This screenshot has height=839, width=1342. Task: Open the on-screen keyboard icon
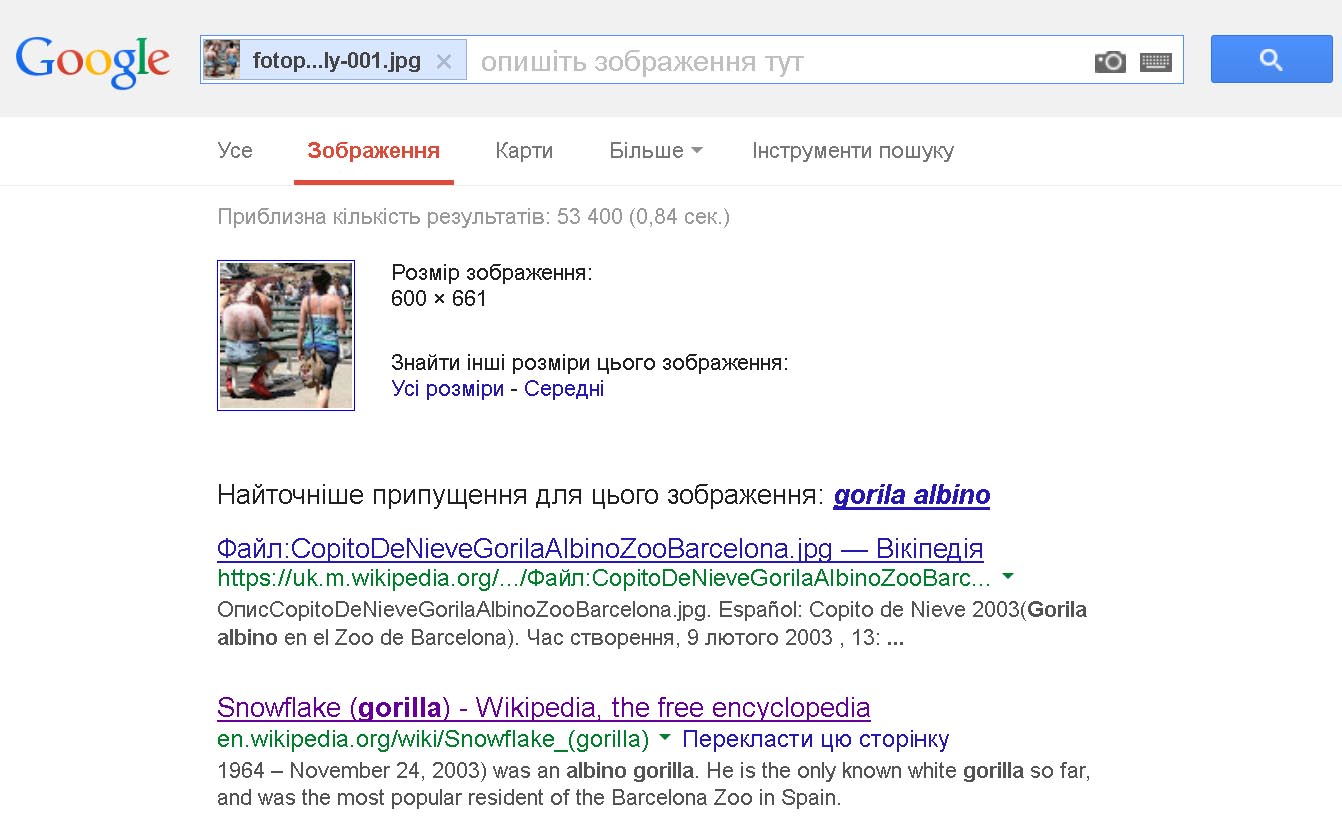tap(1156, 62)
